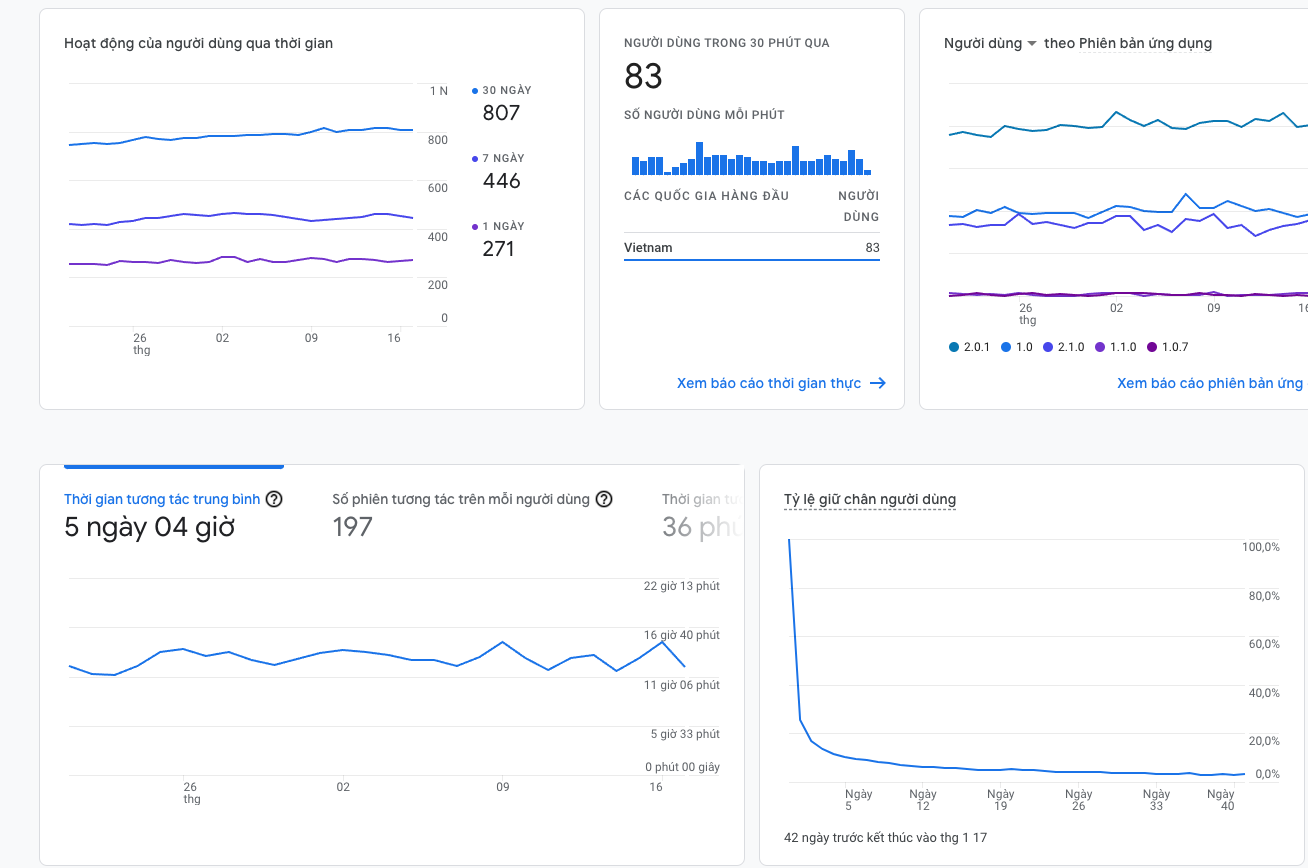
Task: Click arrow icon after "Xem báo cáo thời gian thực"
Action: (878, 383)
